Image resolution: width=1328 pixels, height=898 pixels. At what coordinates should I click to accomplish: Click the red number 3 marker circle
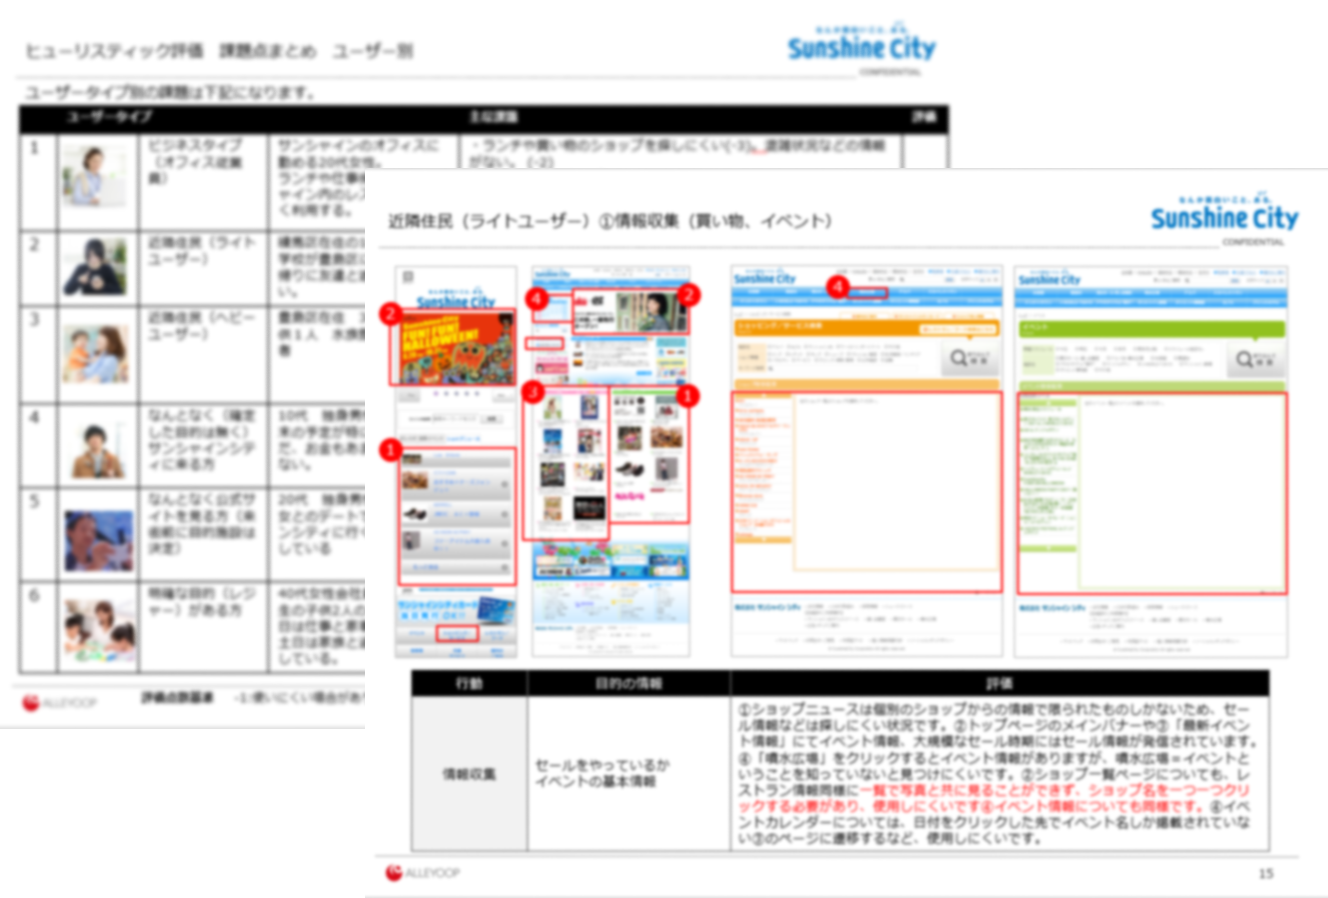click(x=534, y=392)
